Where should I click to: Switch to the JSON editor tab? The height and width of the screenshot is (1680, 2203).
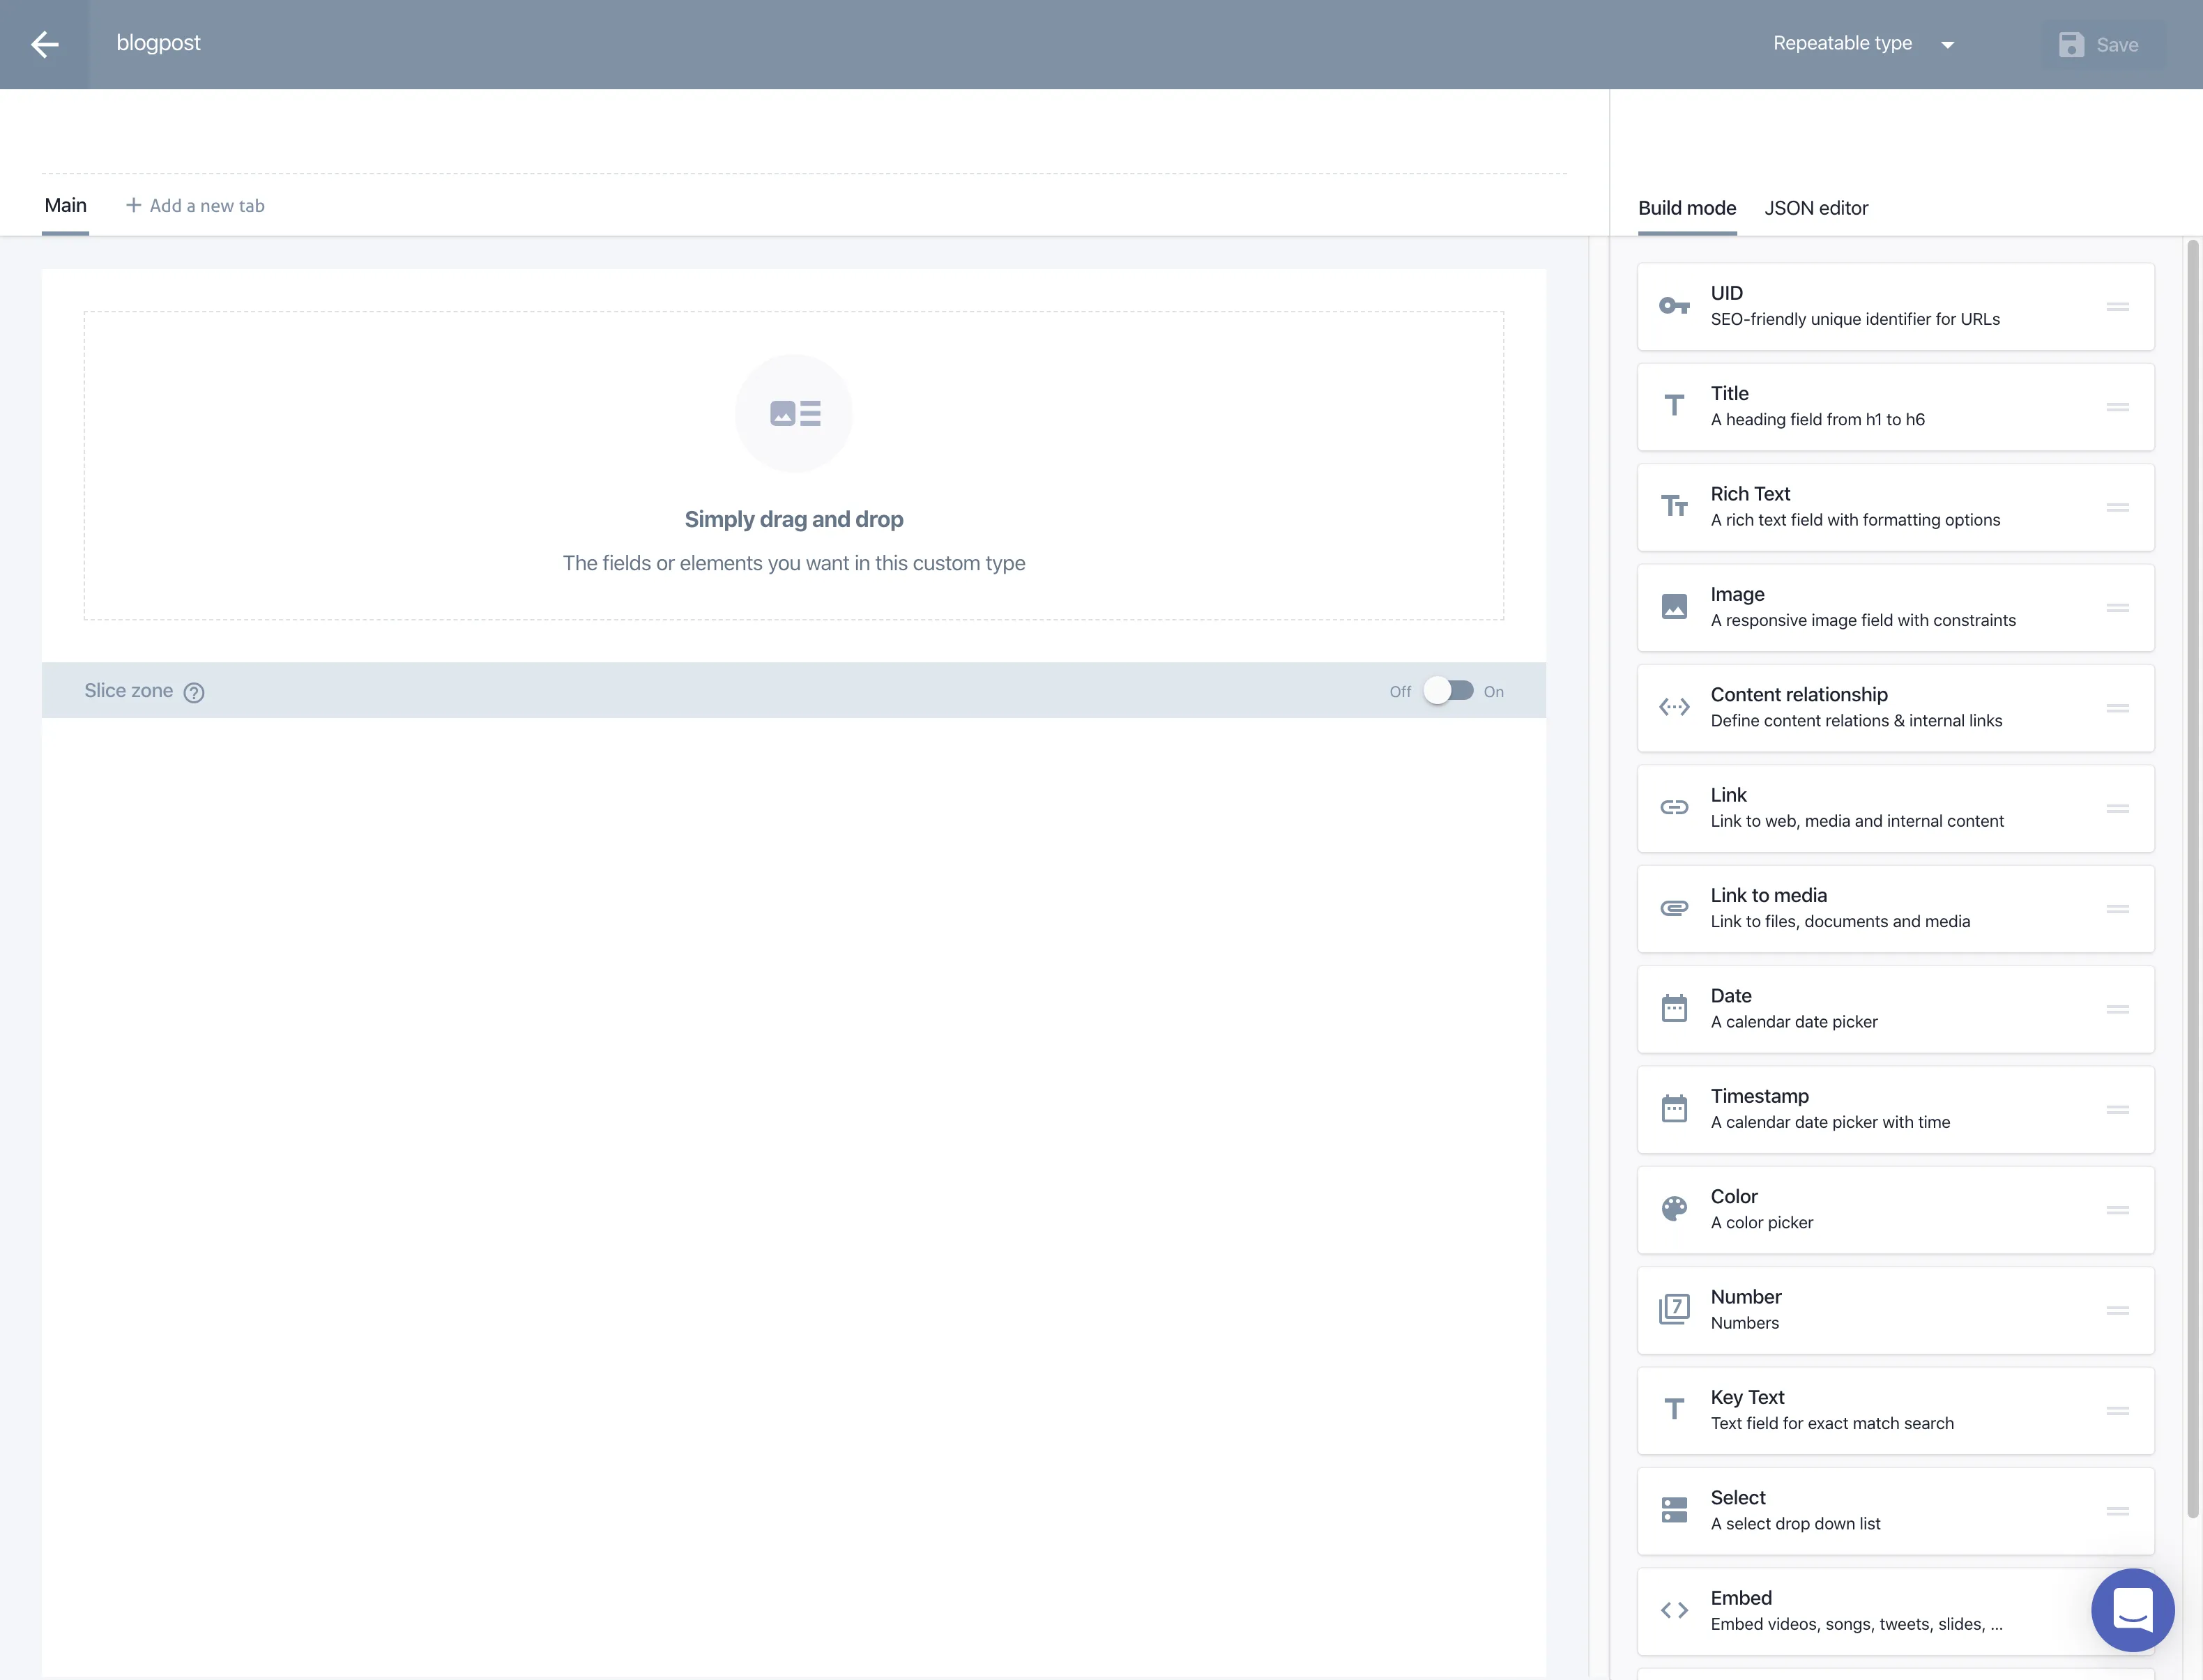click(1815, 208)
